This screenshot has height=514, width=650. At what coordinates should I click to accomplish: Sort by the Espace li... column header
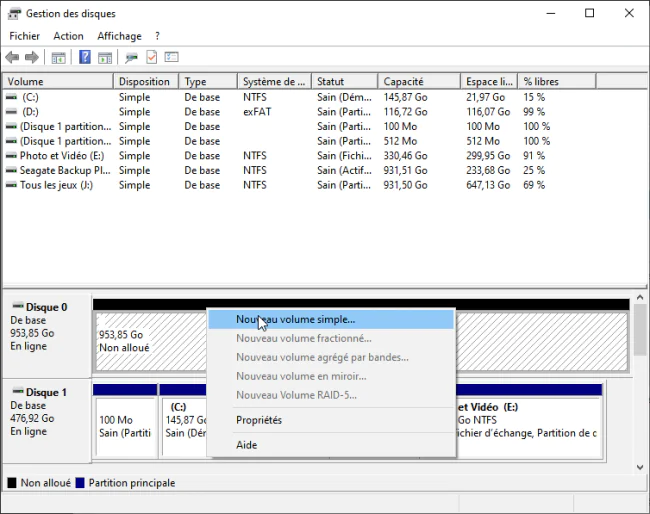[x=489, y=81]
